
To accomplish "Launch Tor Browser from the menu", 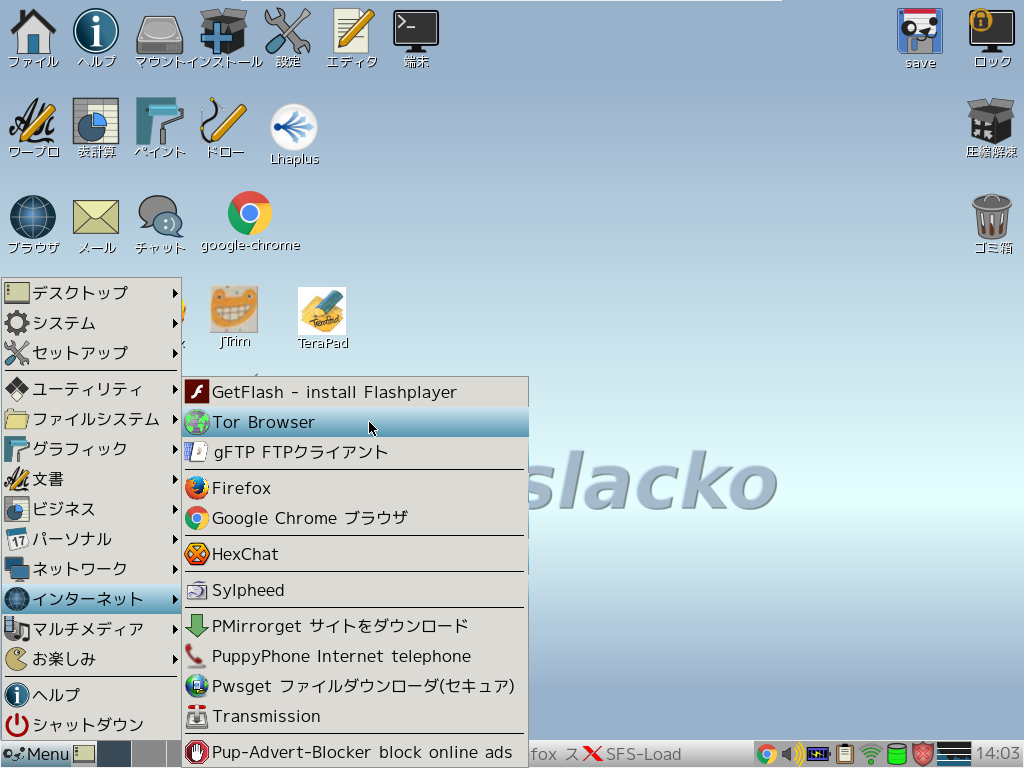I will (355, 423).
